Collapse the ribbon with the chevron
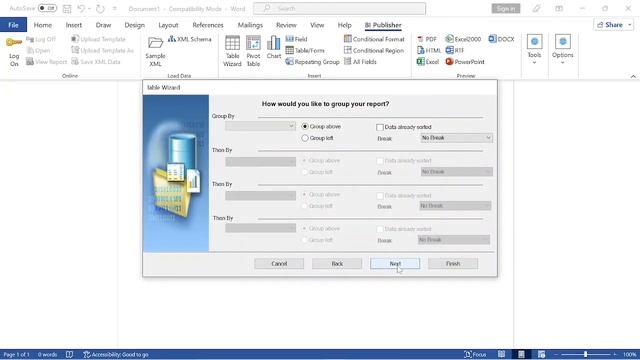Viewport: 640px width, 360px height. (x=633, y=76)
